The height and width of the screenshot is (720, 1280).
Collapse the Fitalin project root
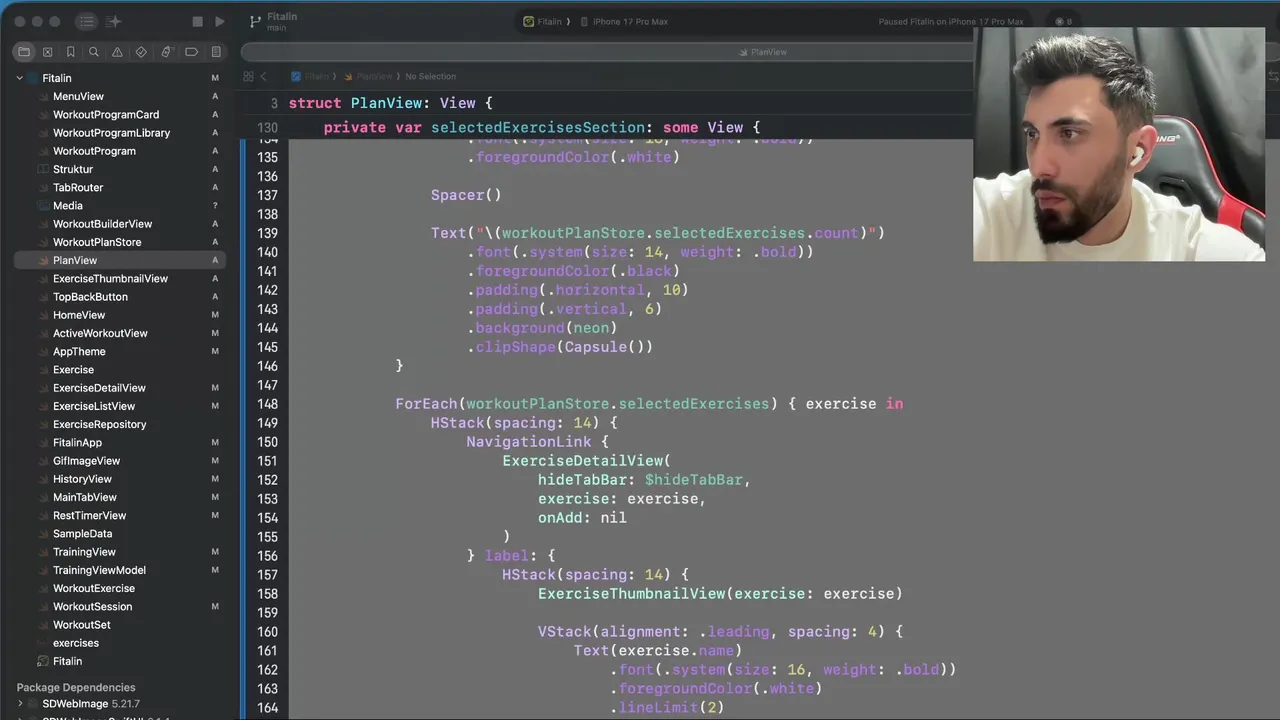(19, 78)
